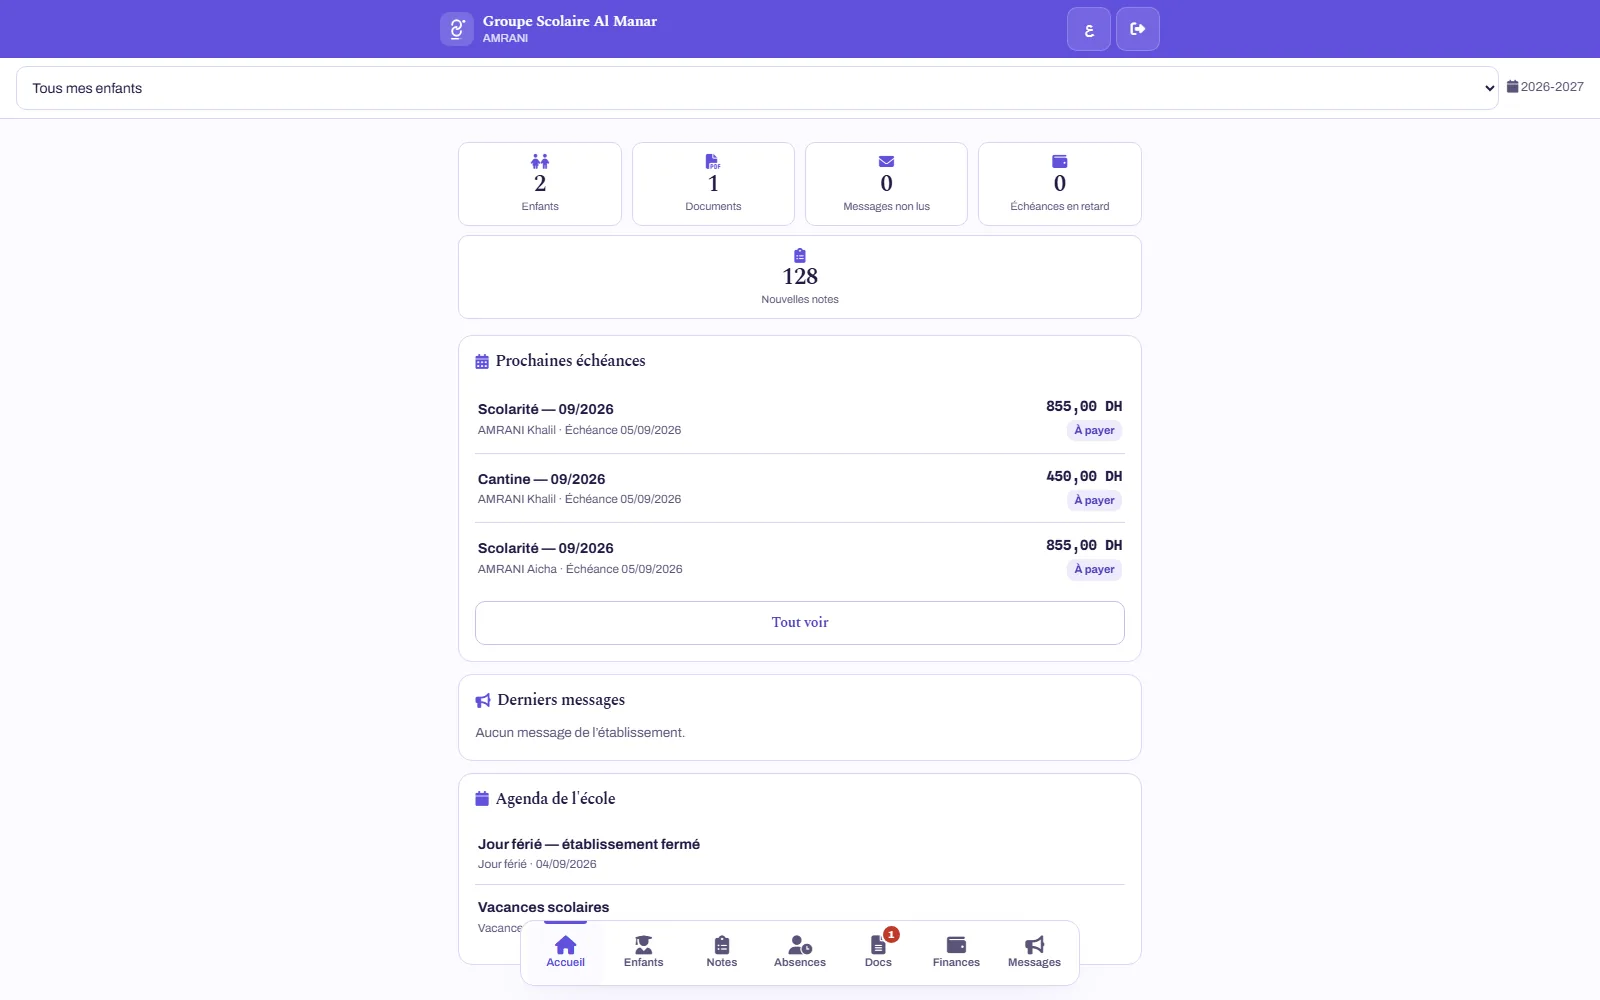This screenshot has width=1600, height=1000.
Task: Select the Scolarité 09/2026 row for AMRANI Khalil
Action: click(x=800, y=419)
